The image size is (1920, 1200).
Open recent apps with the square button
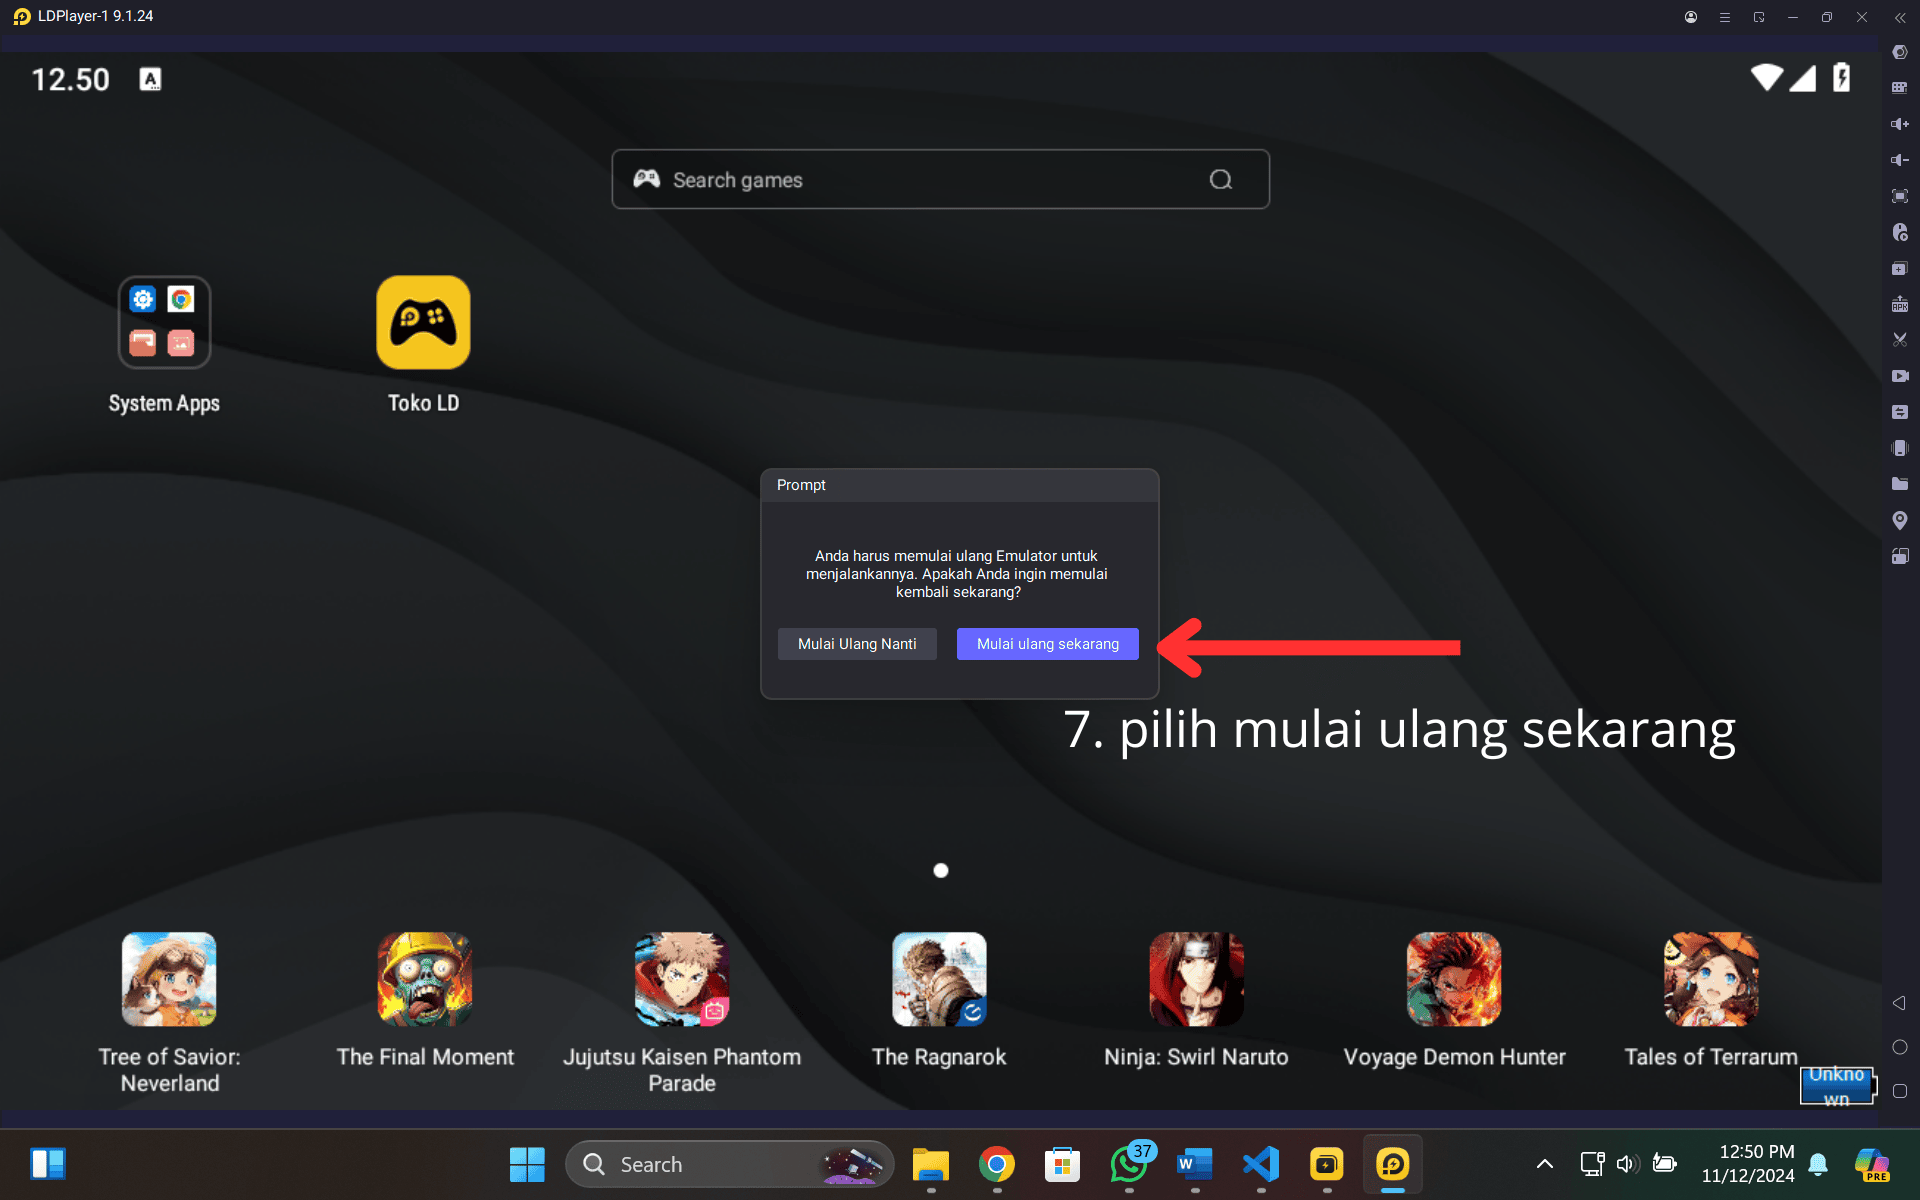(1900, 1090)
